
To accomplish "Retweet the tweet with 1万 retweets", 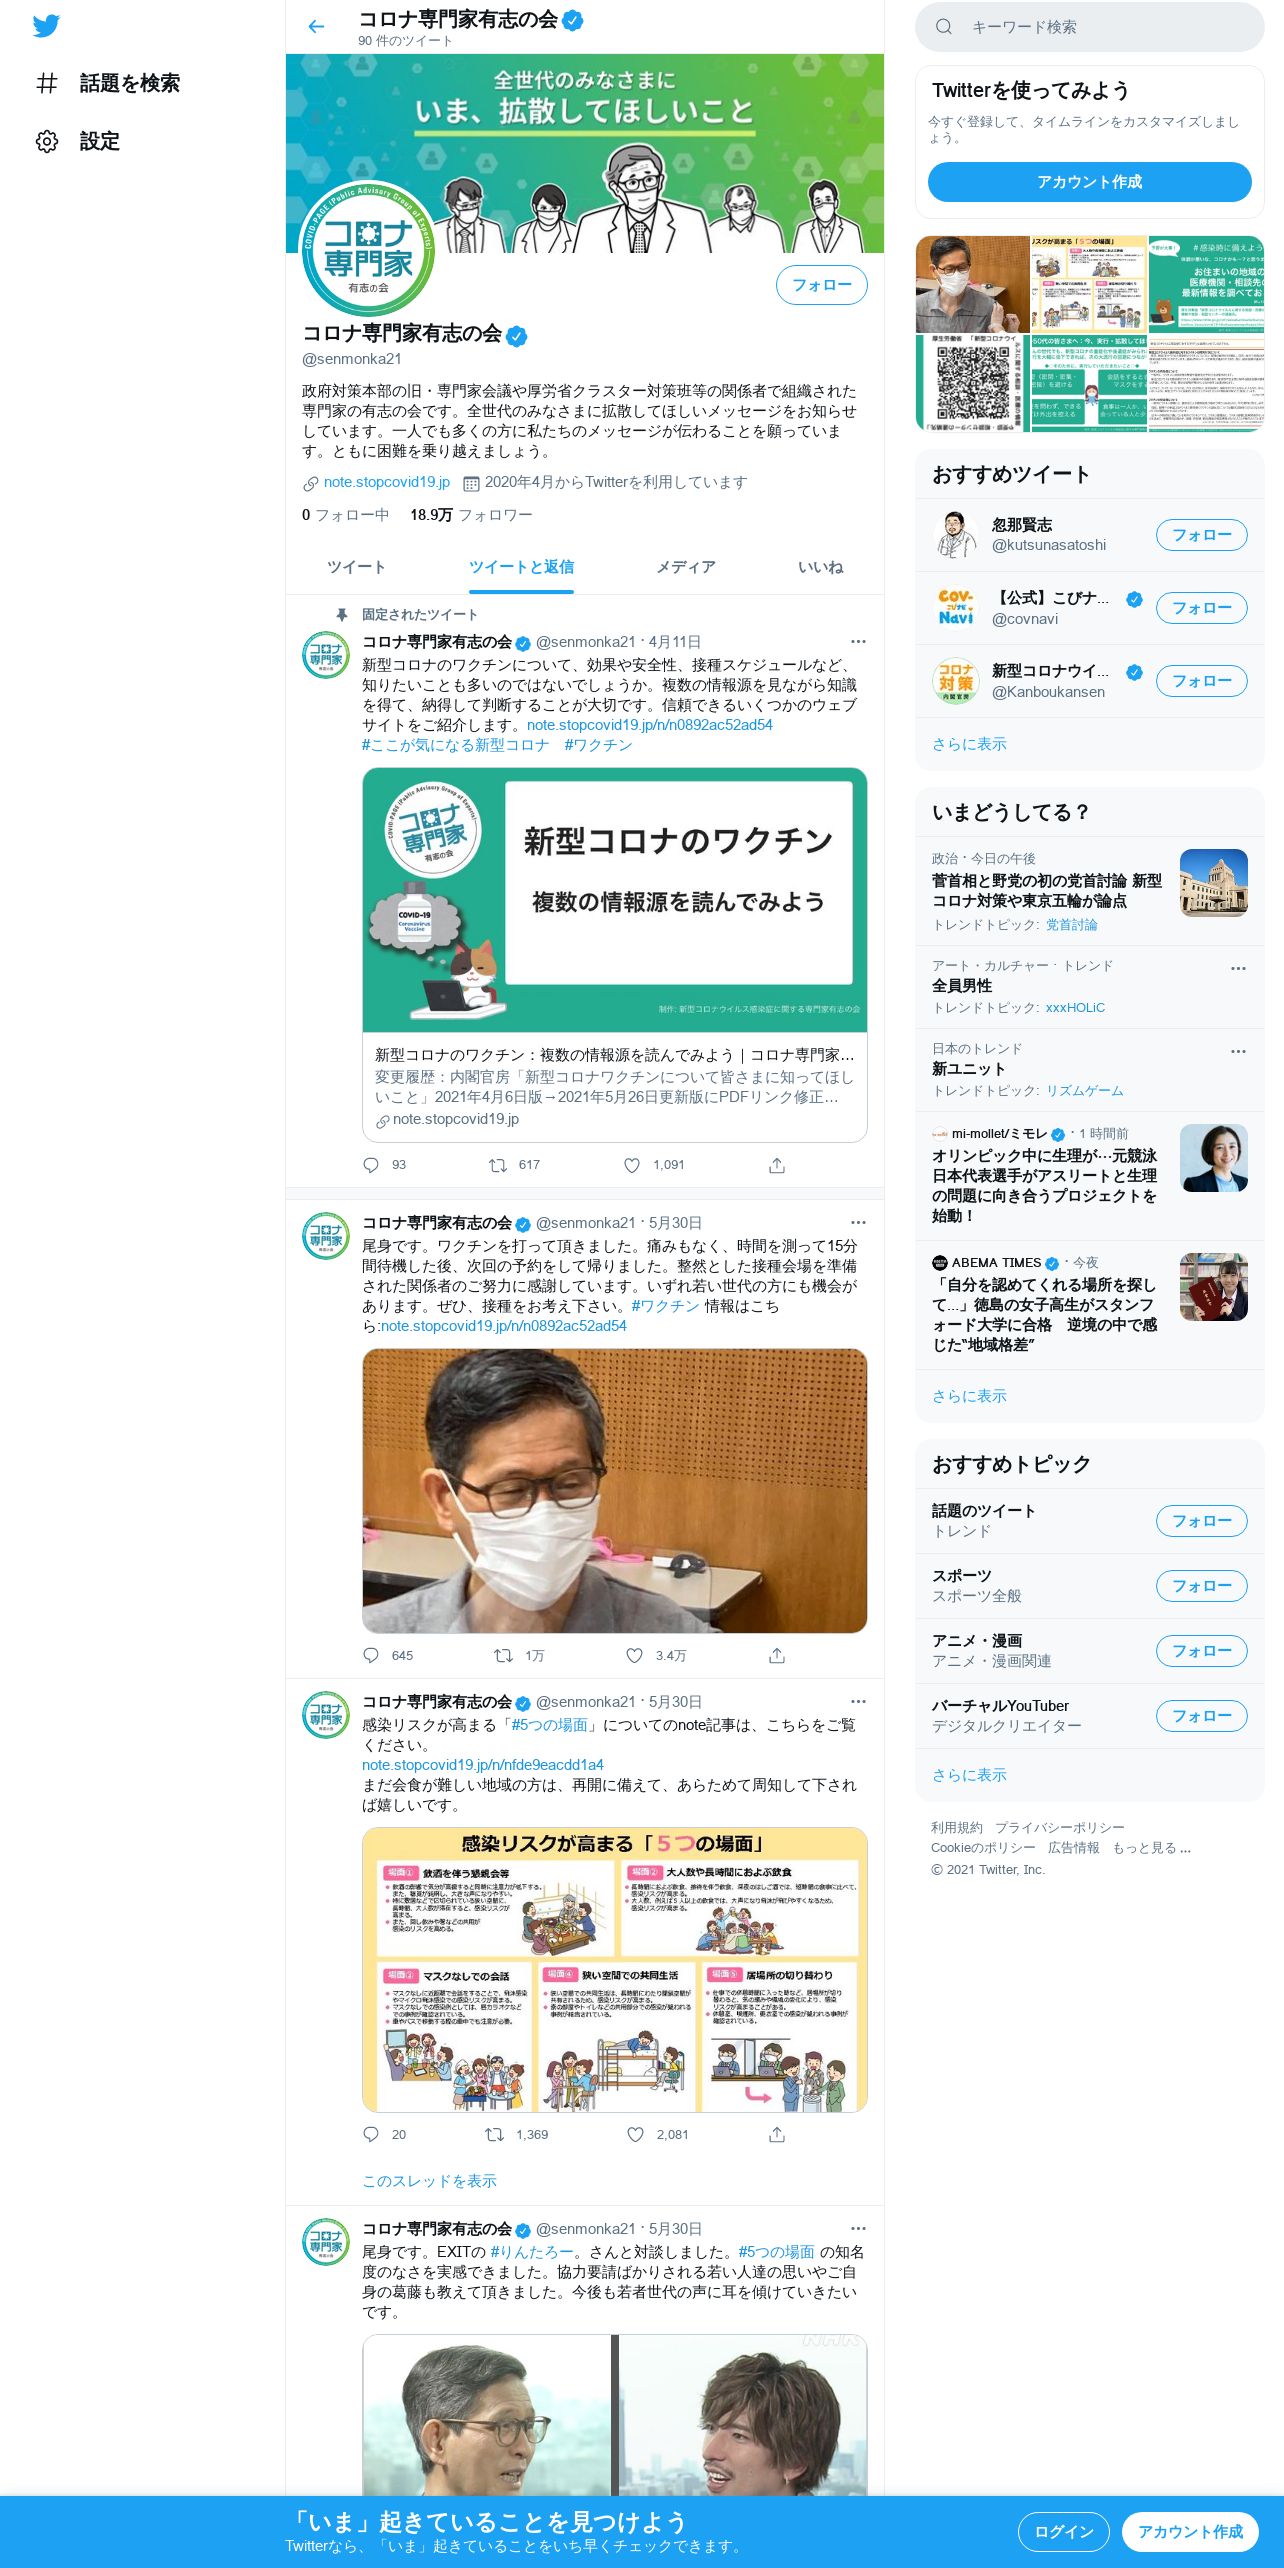I will pyautogui.click(x=503, y=1656).
